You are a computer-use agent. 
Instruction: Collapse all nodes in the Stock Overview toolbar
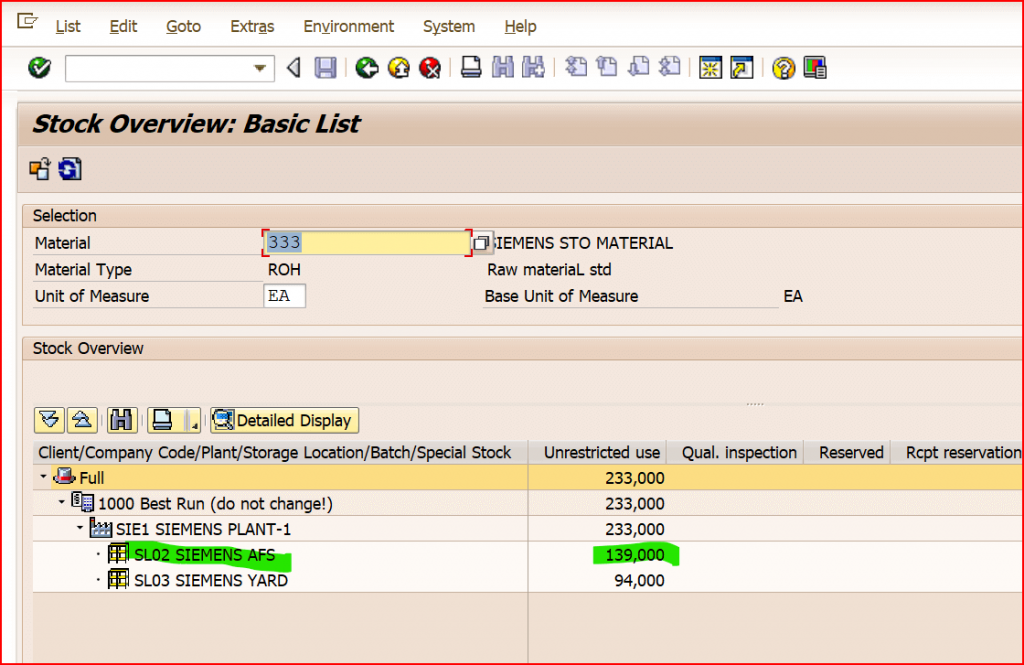(x=82, y=420)
